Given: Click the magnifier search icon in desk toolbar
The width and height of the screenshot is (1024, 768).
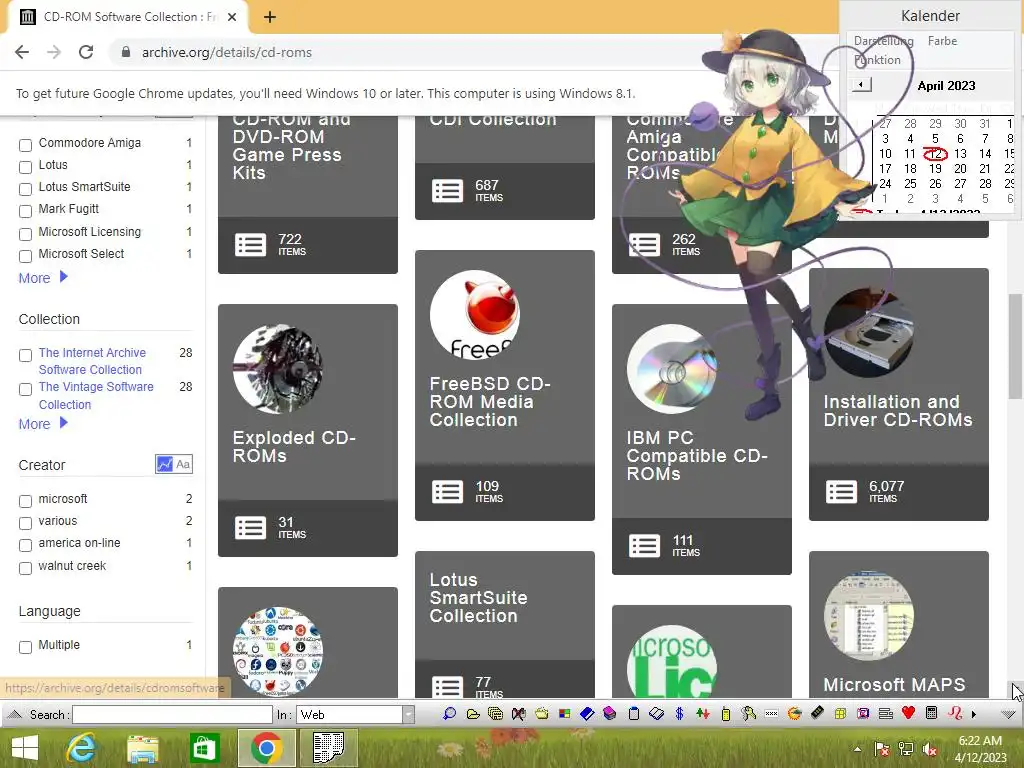Looking at the screenshot, I should (x=449, y=714).
